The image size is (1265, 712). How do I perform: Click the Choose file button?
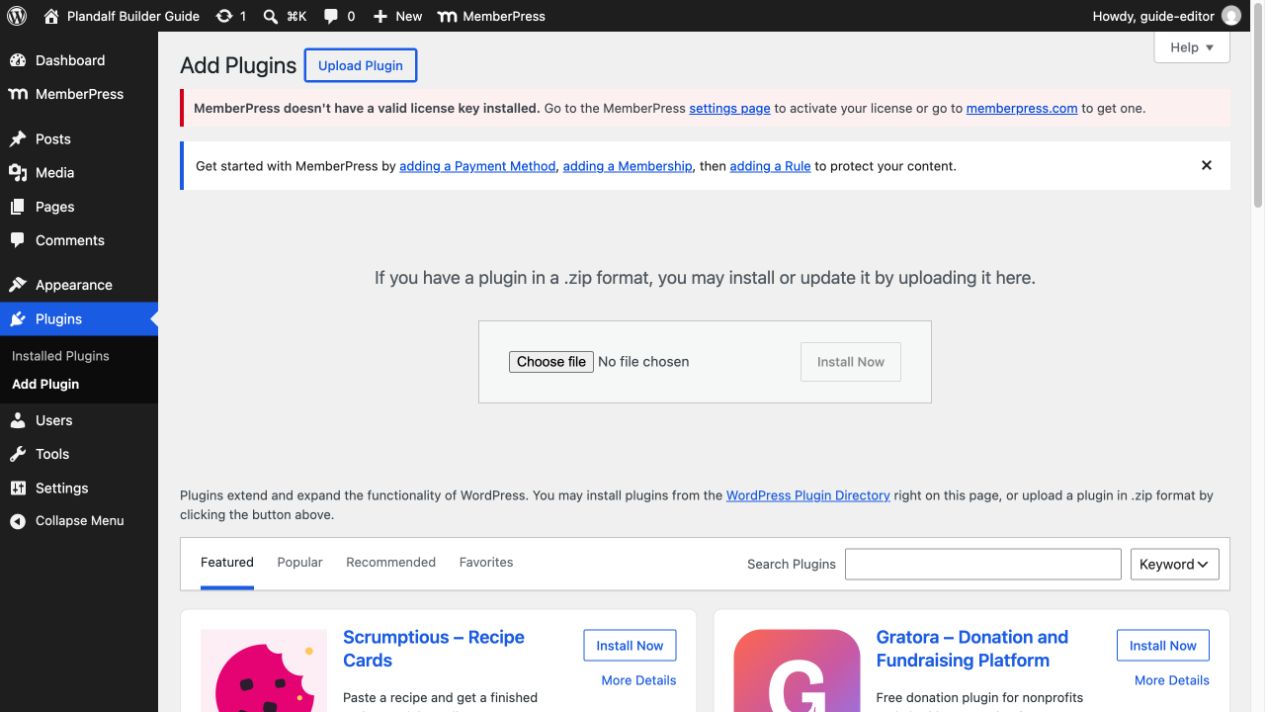[551, 362]
